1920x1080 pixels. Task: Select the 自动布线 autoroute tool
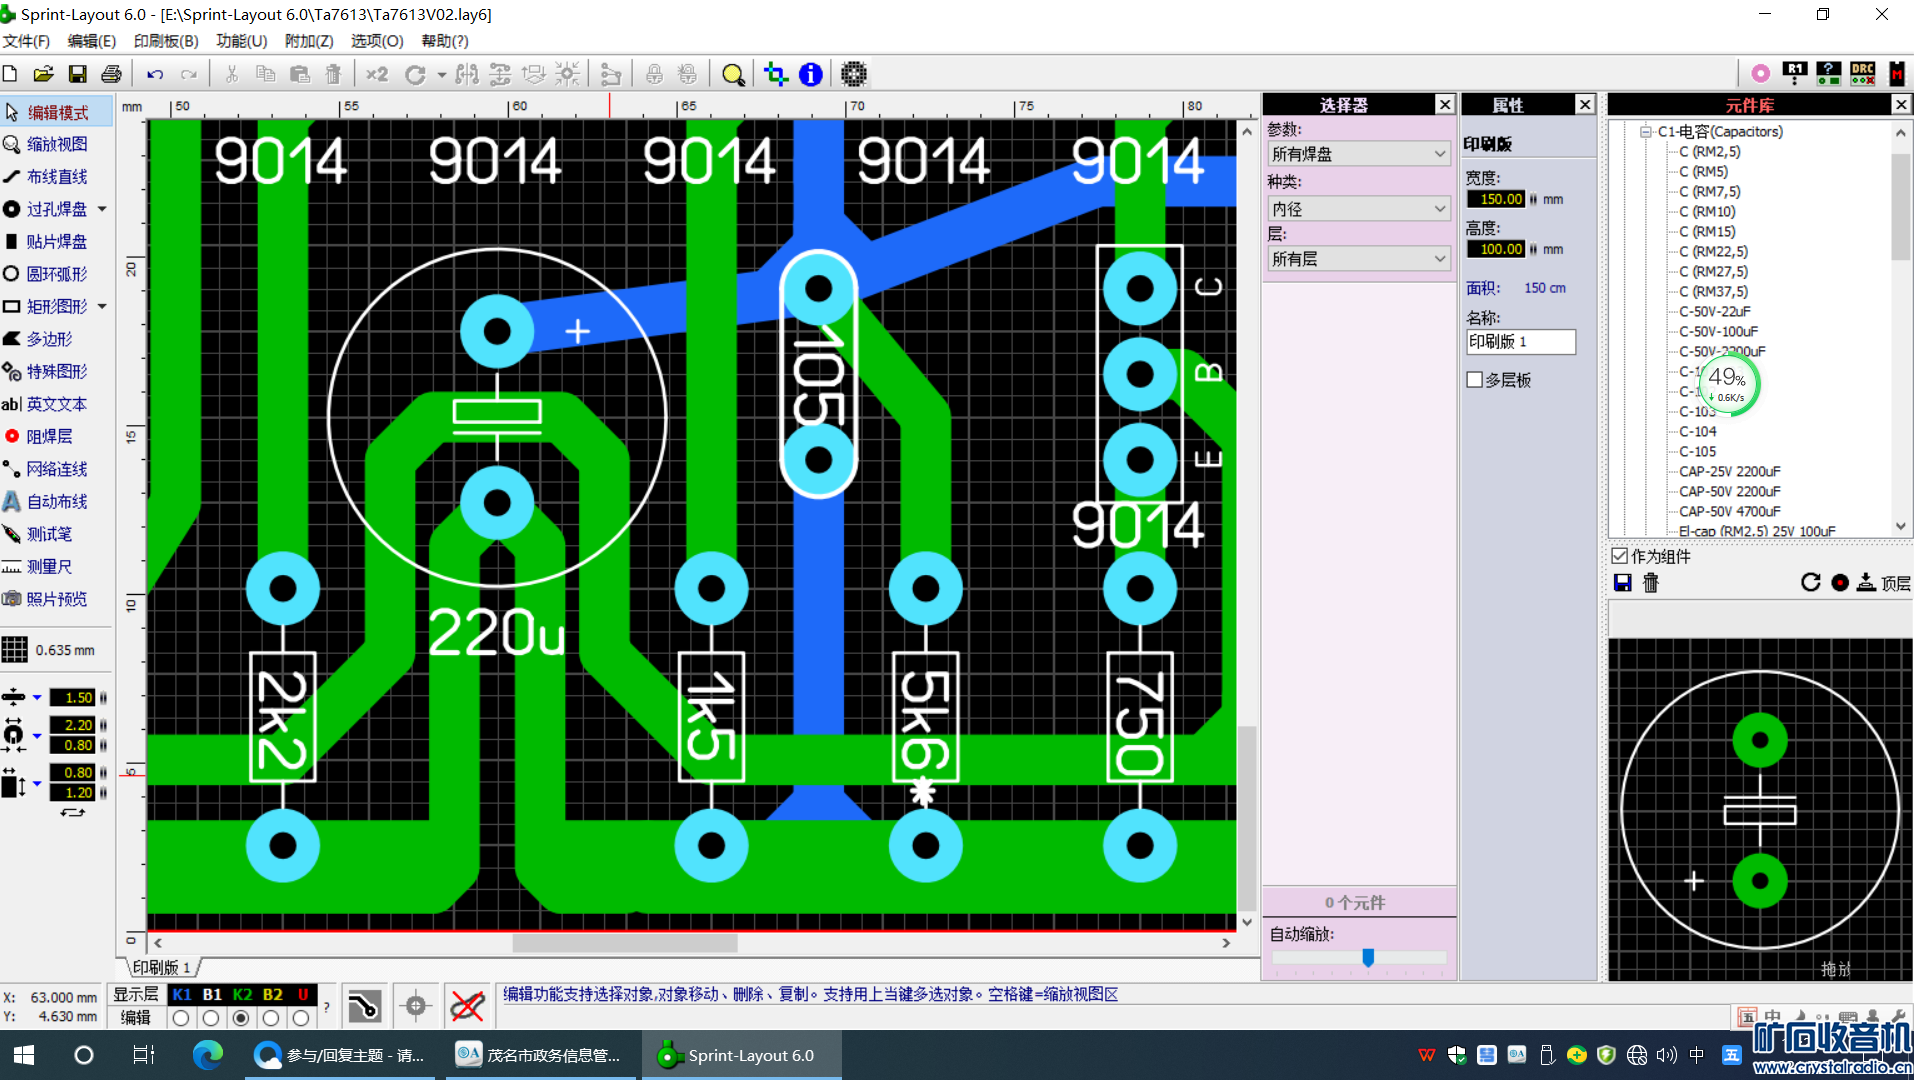point(57,502)
